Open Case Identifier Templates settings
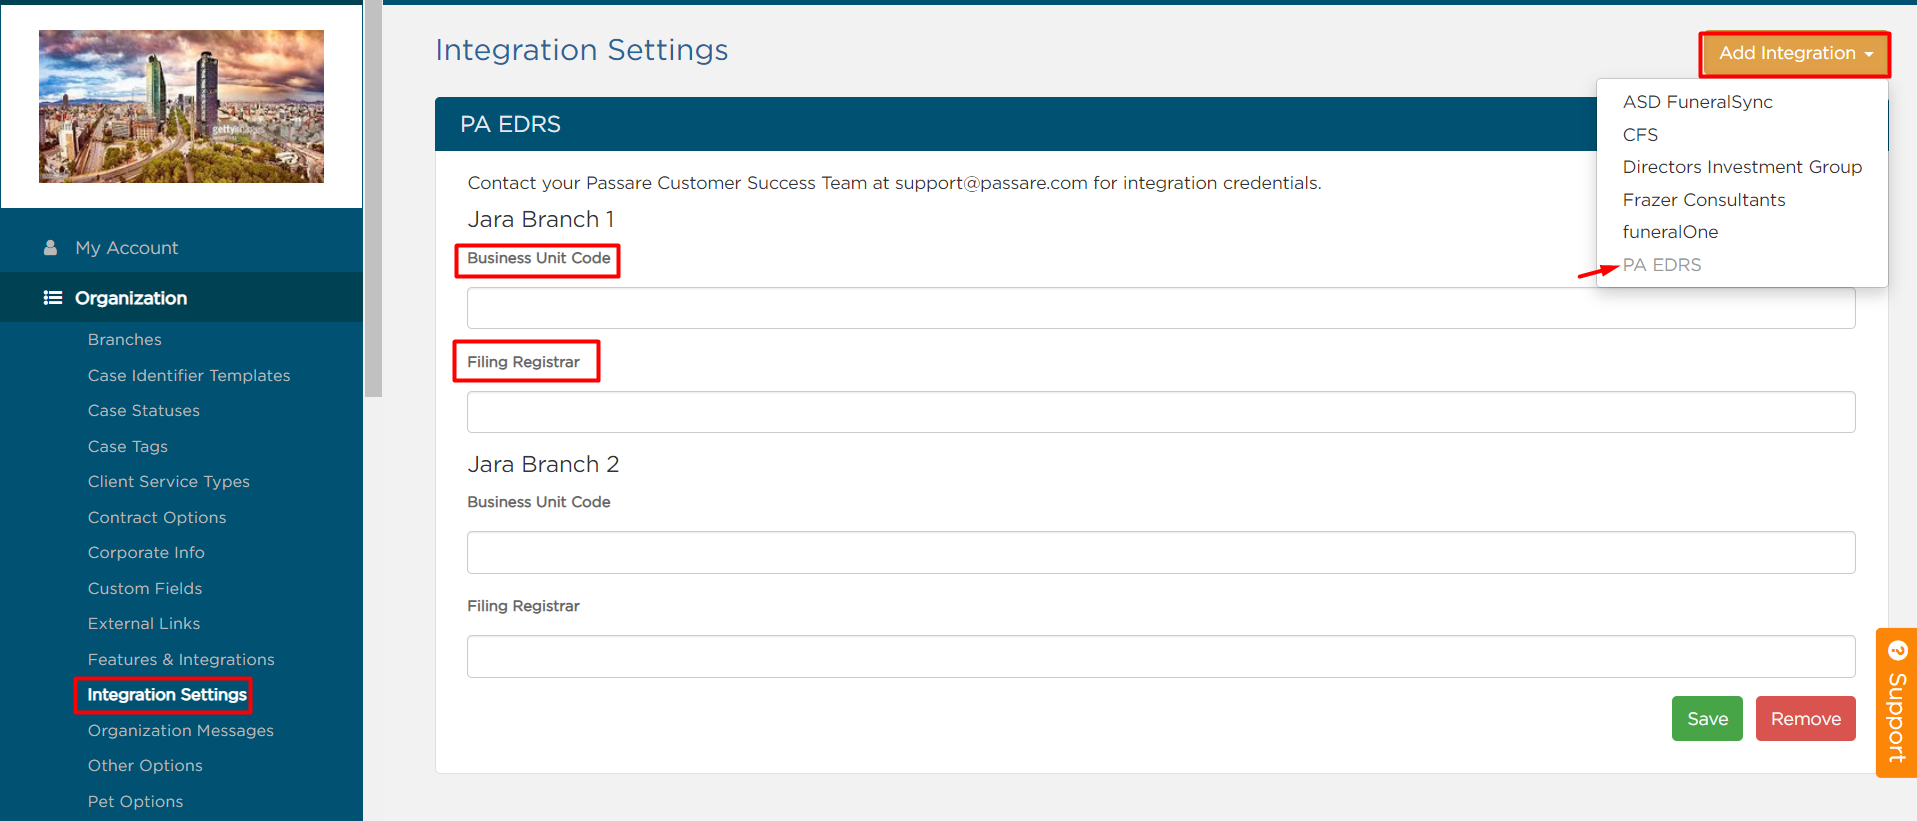Screen dimensions: 1917x821 pos(189,376)
